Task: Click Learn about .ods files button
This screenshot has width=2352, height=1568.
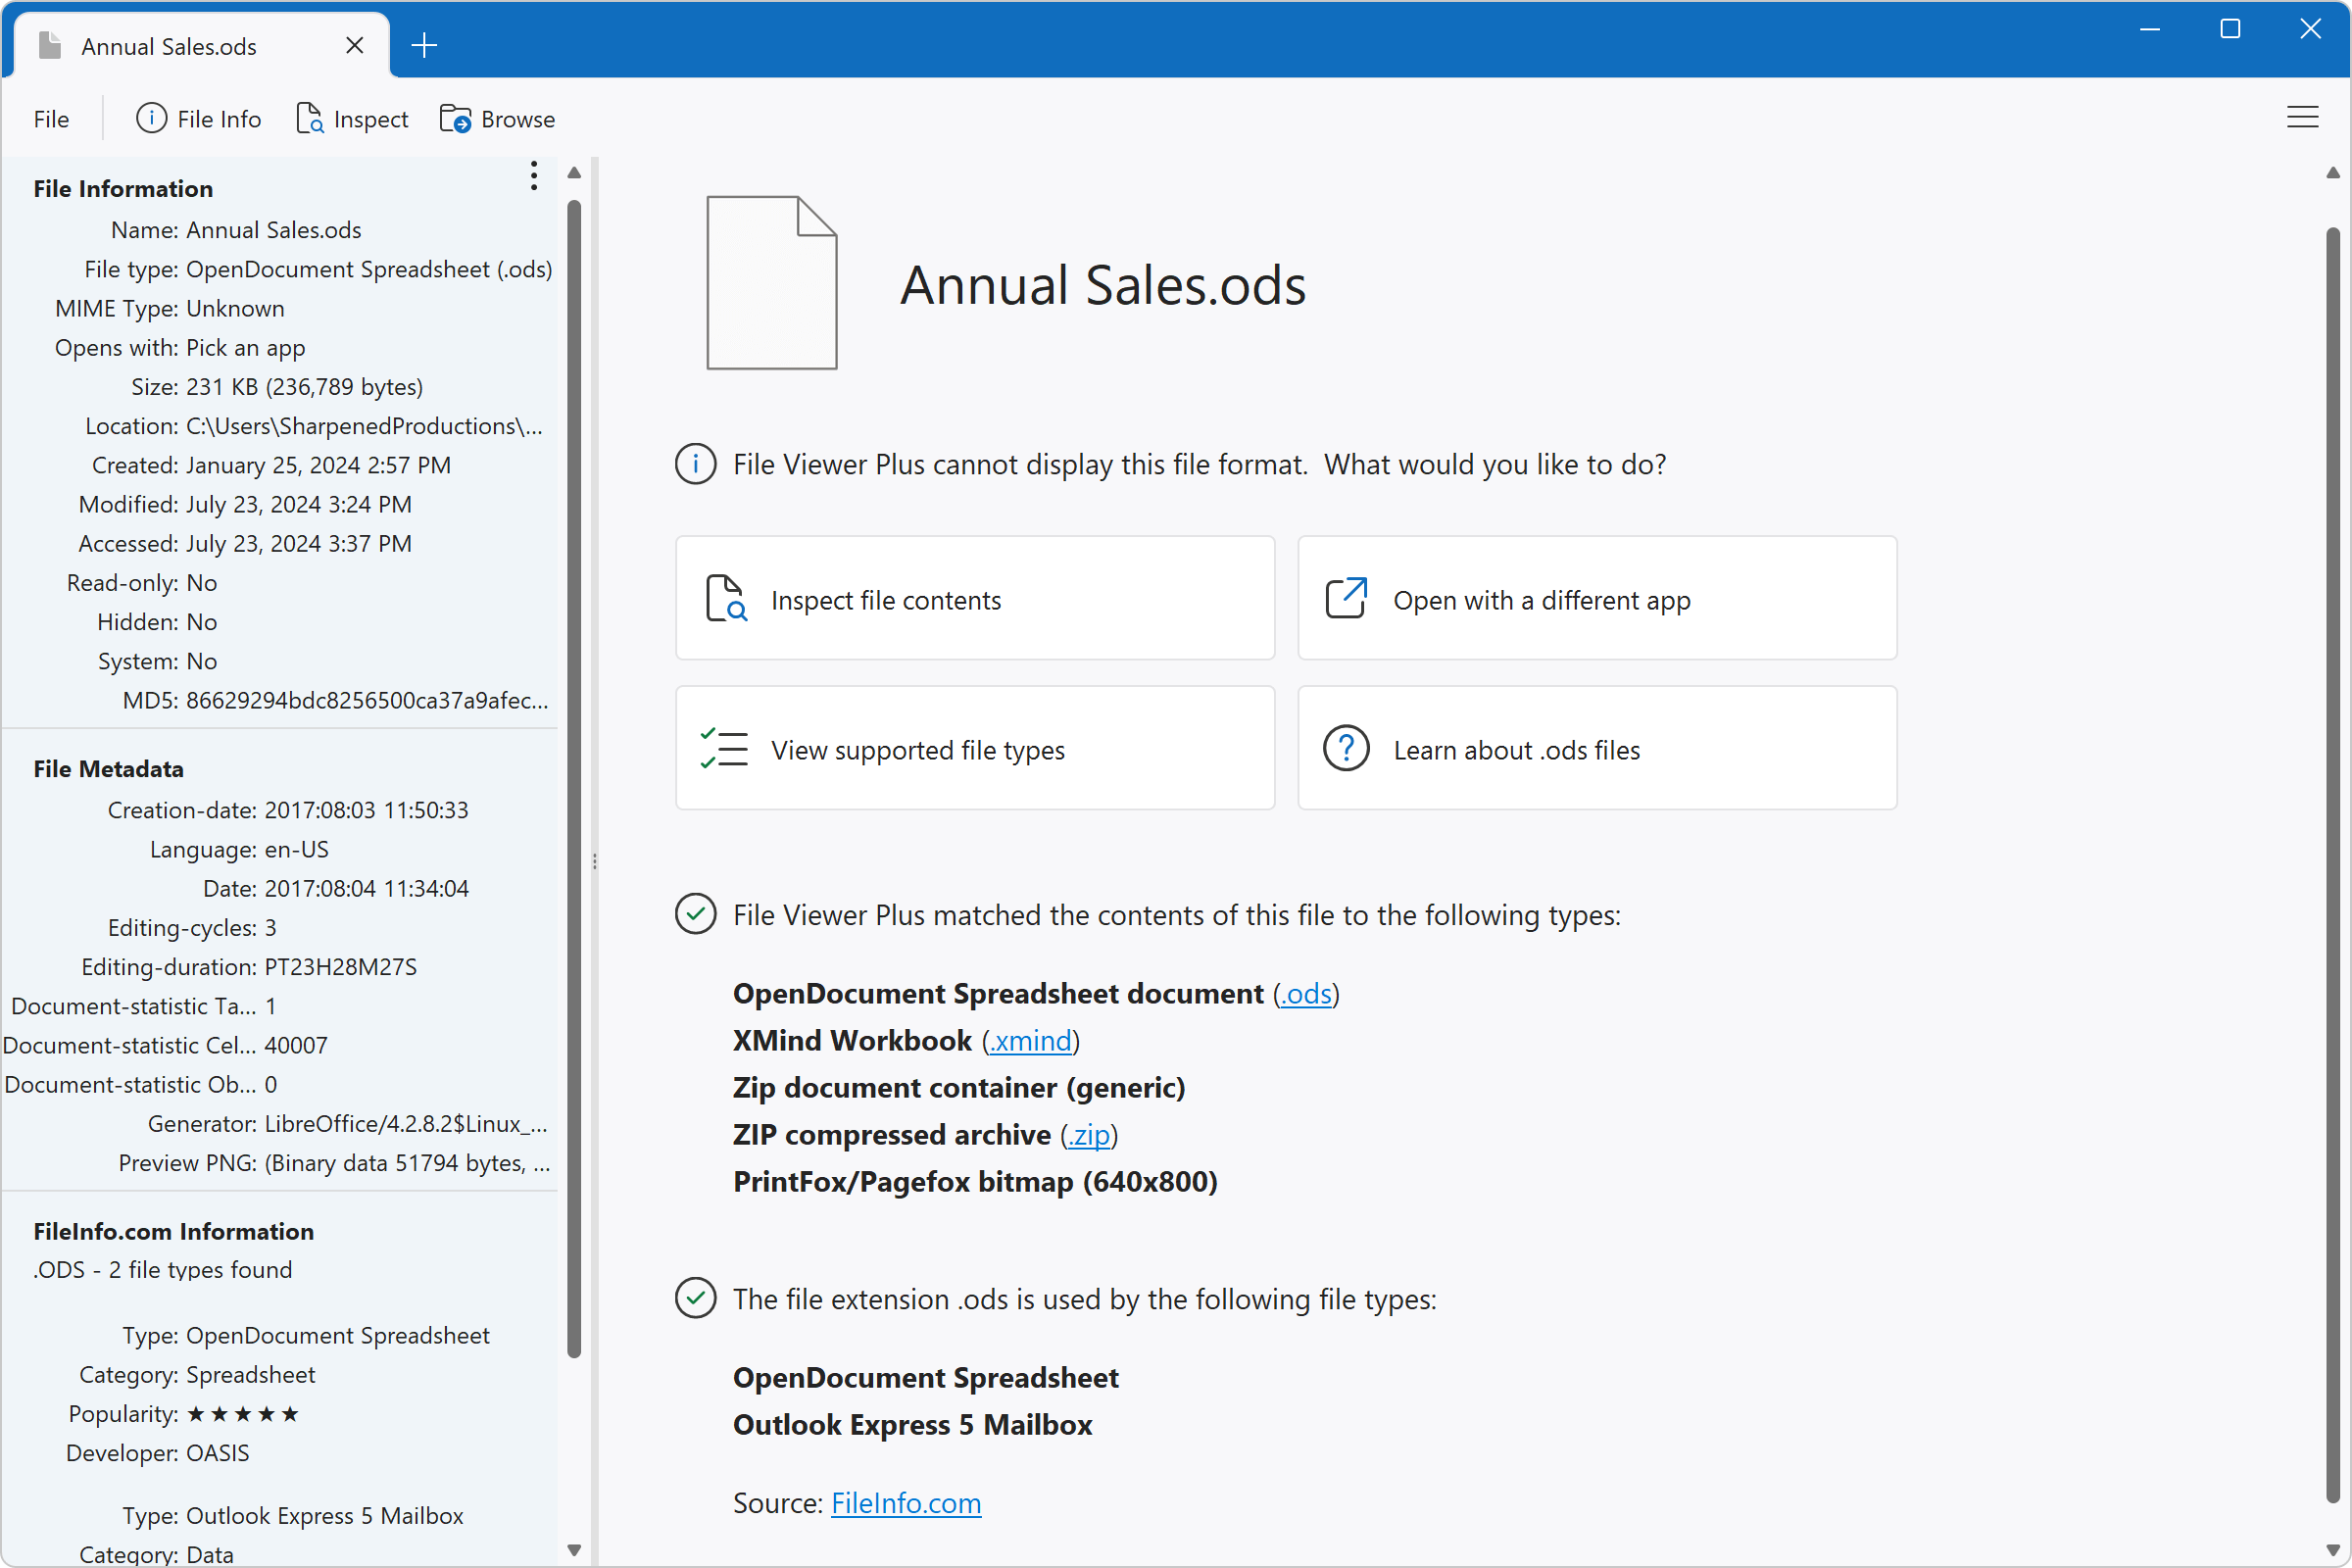Action: 1596,749
